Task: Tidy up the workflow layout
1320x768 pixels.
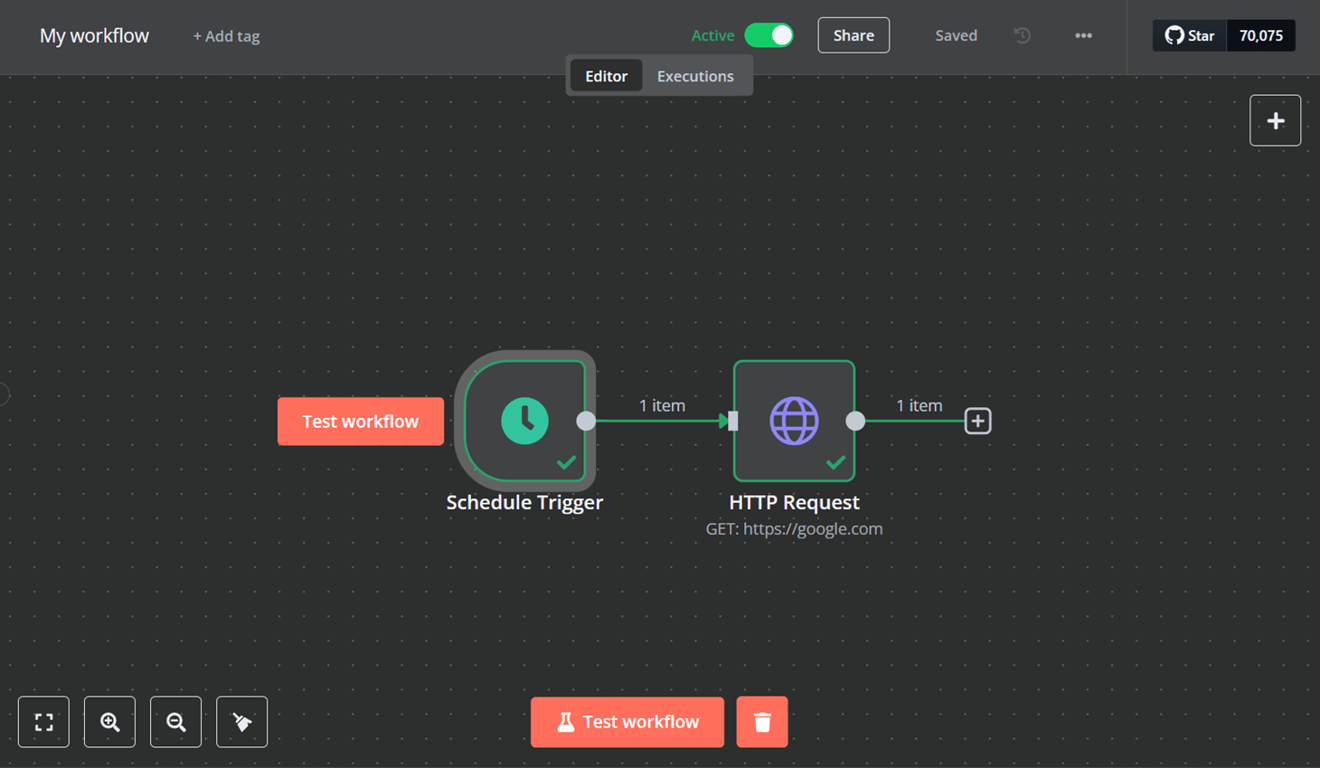Action: tap(241, 721)
